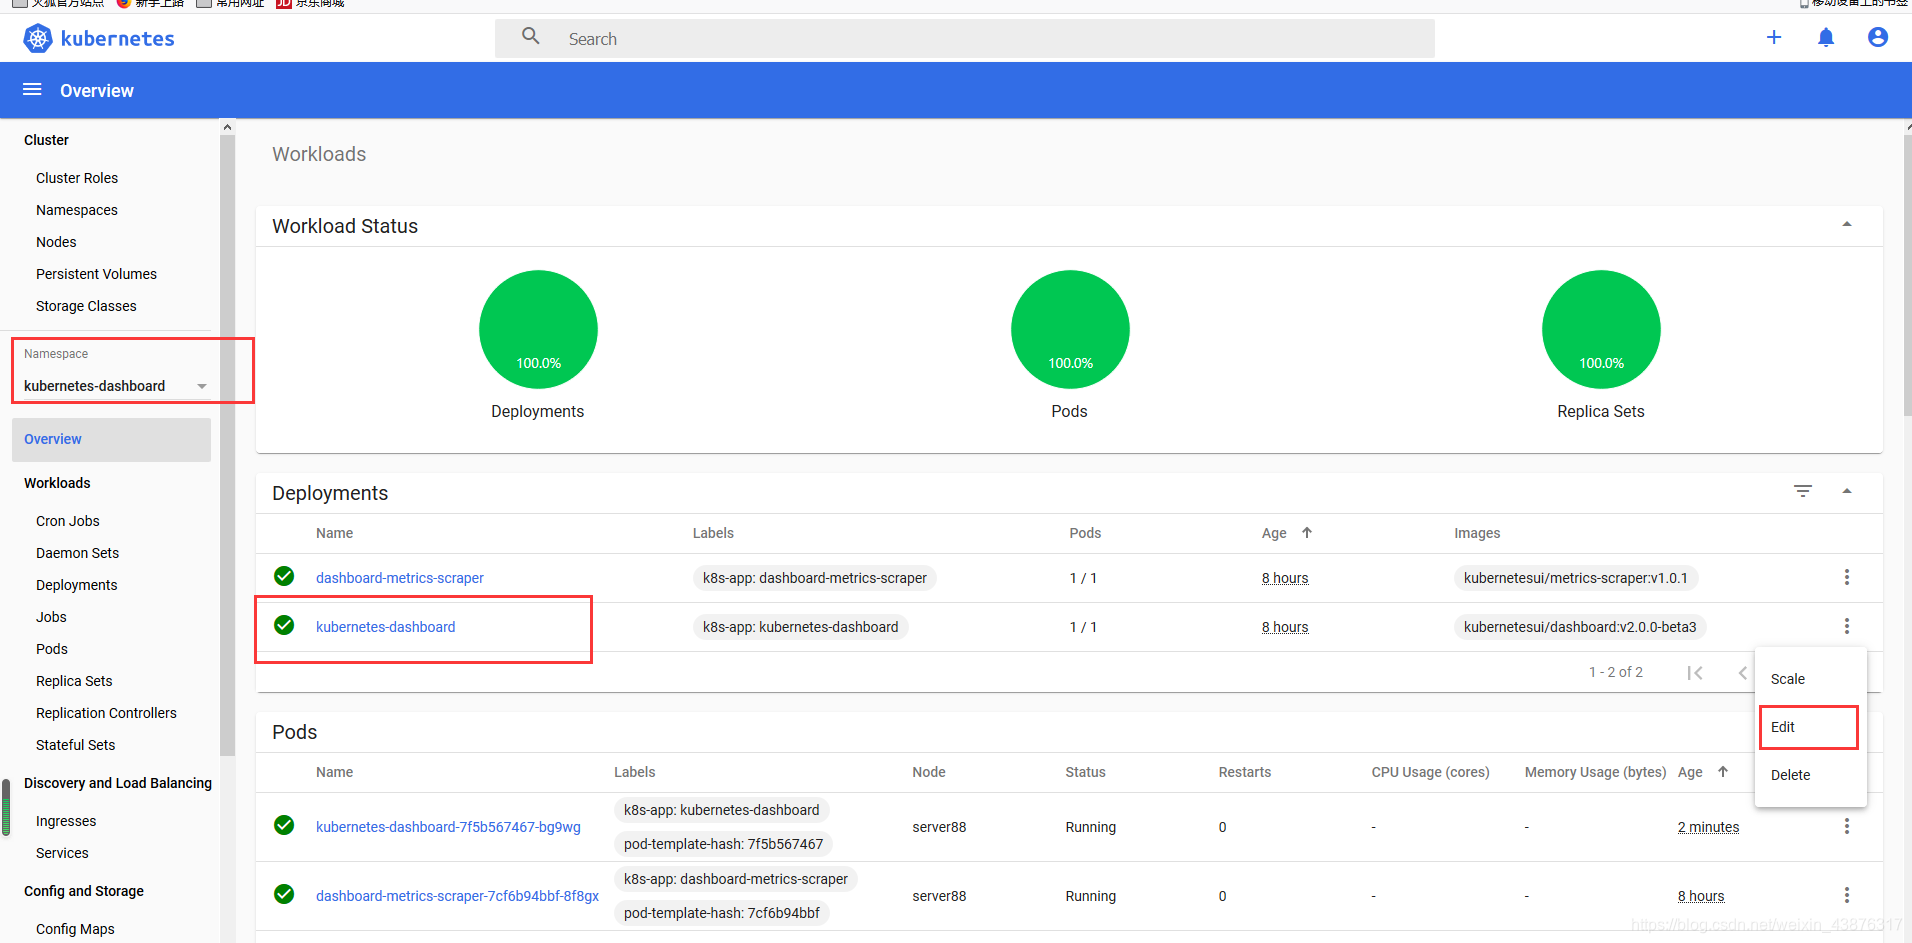
Task: Click the Pods green status circle
Action: click(x=1070, y=329)
